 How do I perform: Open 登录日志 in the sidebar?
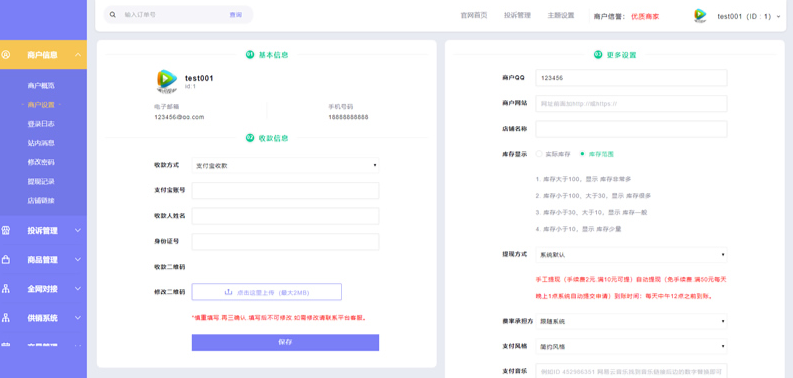[x=41, y=124]
